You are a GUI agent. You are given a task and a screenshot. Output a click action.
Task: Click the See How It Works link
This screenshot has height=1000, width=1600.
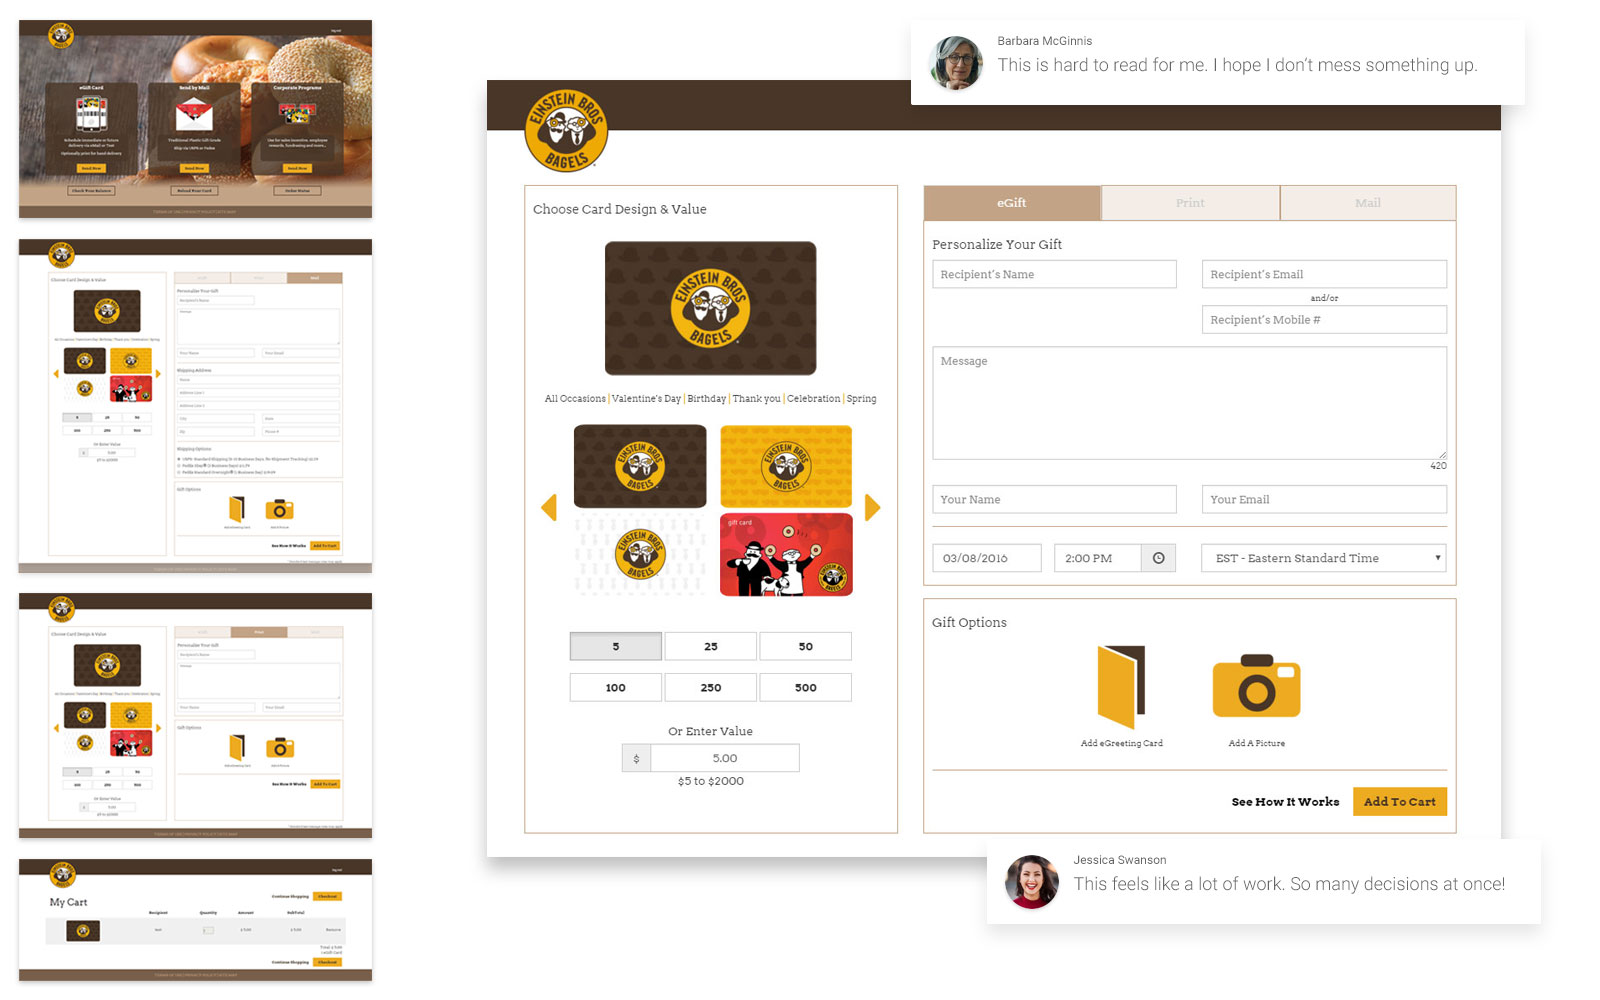point(1285,802)
